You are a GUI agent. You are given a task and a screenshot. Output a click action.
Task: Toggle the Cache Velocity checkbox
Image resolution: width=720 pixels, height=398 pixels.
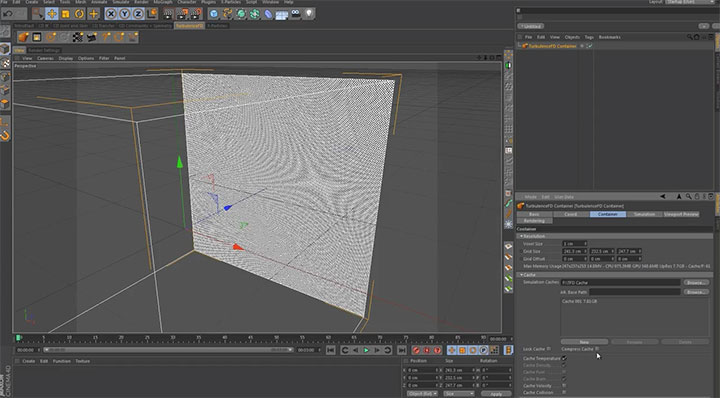pos(564,386)
